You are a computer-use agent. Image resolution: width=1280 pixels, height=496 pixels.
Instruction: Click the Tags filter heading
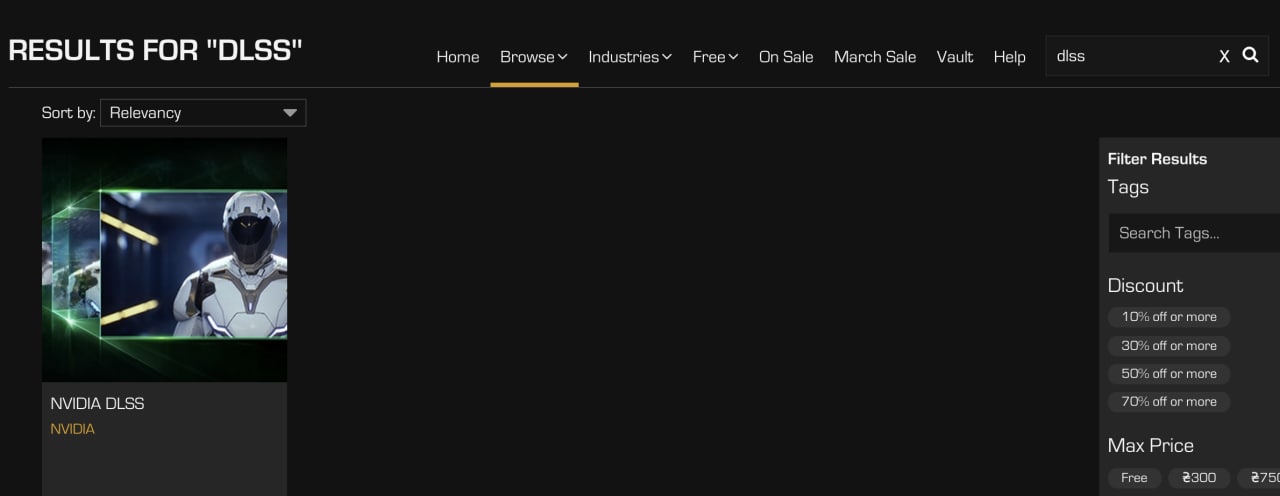(x=1128, y=187)
